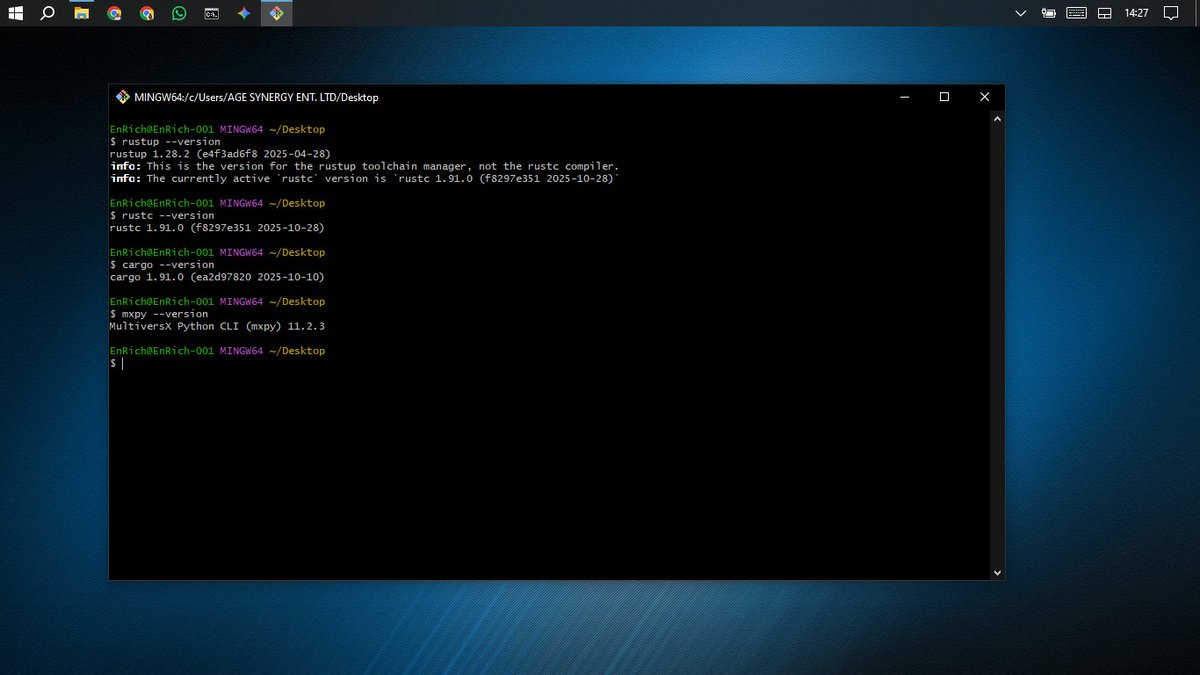Screen dimensions: 1200x675
Task: Minimize the MINGW64 terminal window
Action: [x=904, y=97]
